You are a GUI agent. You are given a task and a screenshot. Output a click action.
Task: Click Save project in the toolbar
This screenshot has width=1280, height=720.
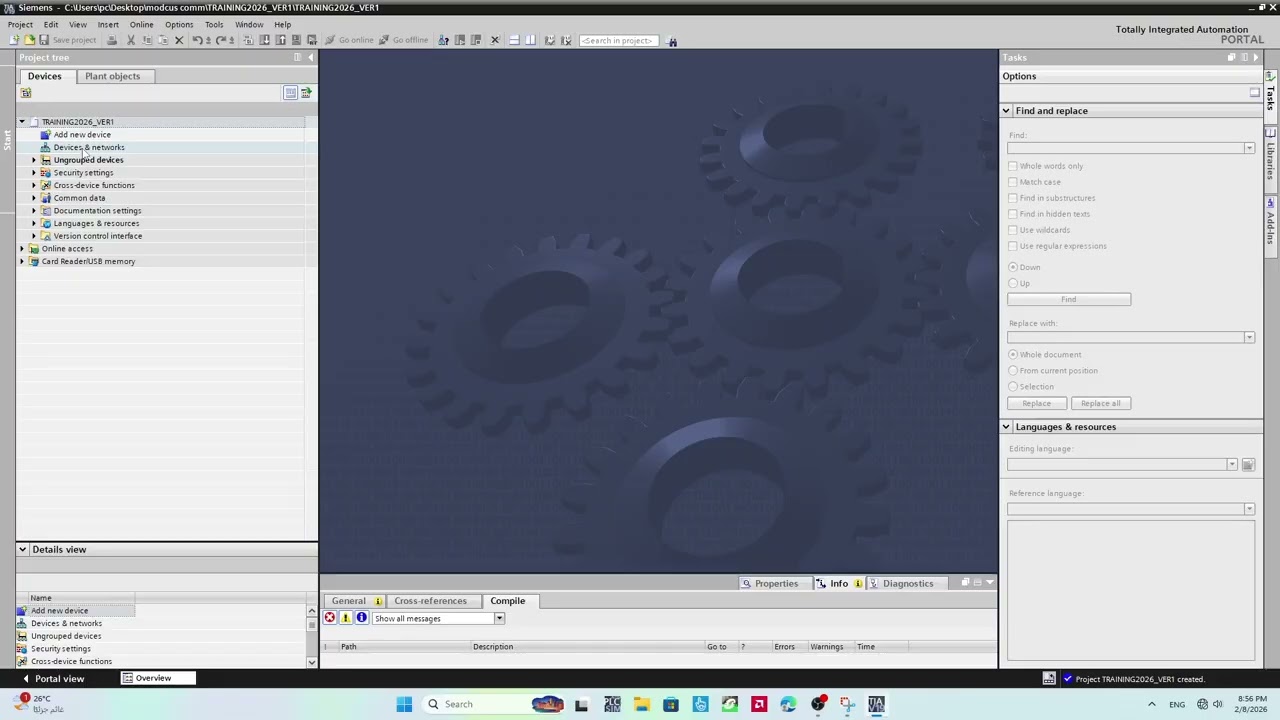tap(67, 40)
